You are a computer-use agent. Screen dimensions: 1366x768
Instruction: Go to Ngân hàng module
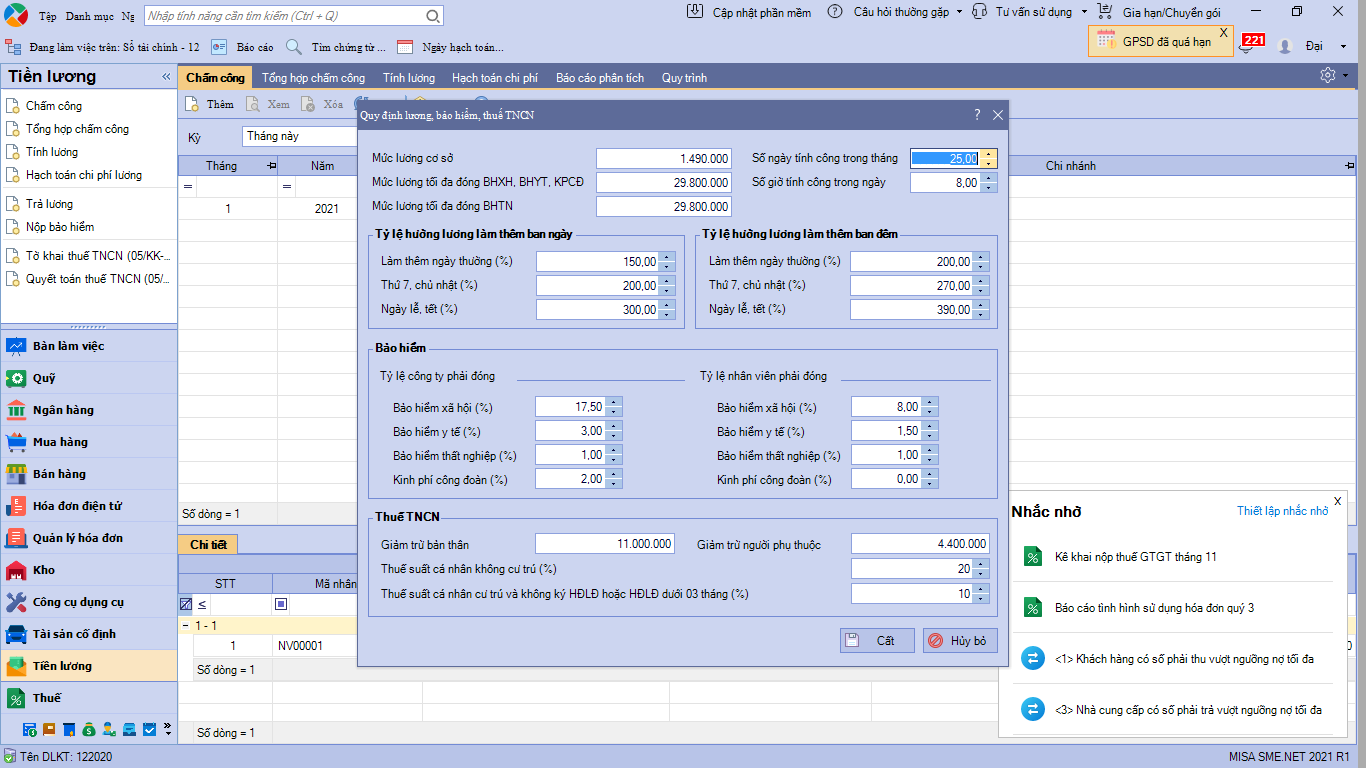pos(89,410)
